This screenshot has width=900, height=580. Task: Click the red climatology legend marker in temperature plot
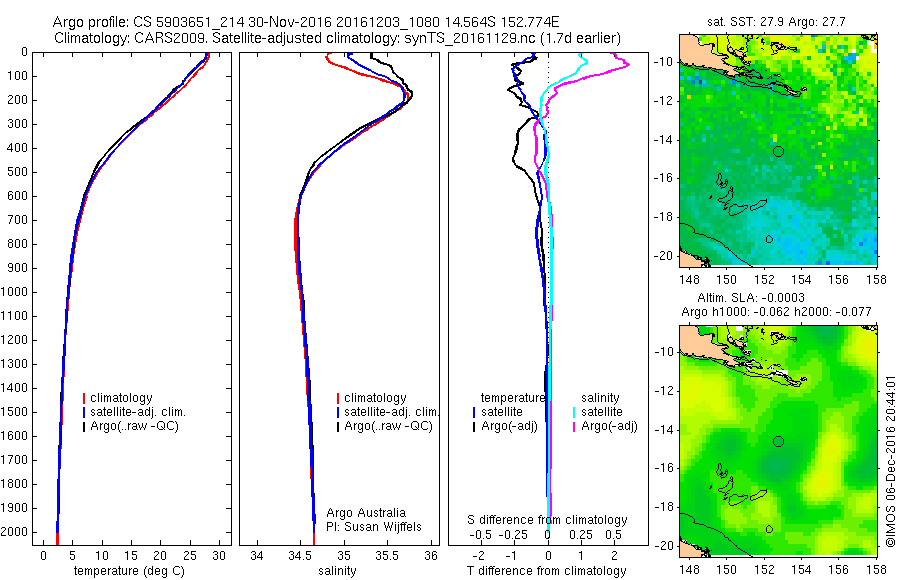point(84,398)
